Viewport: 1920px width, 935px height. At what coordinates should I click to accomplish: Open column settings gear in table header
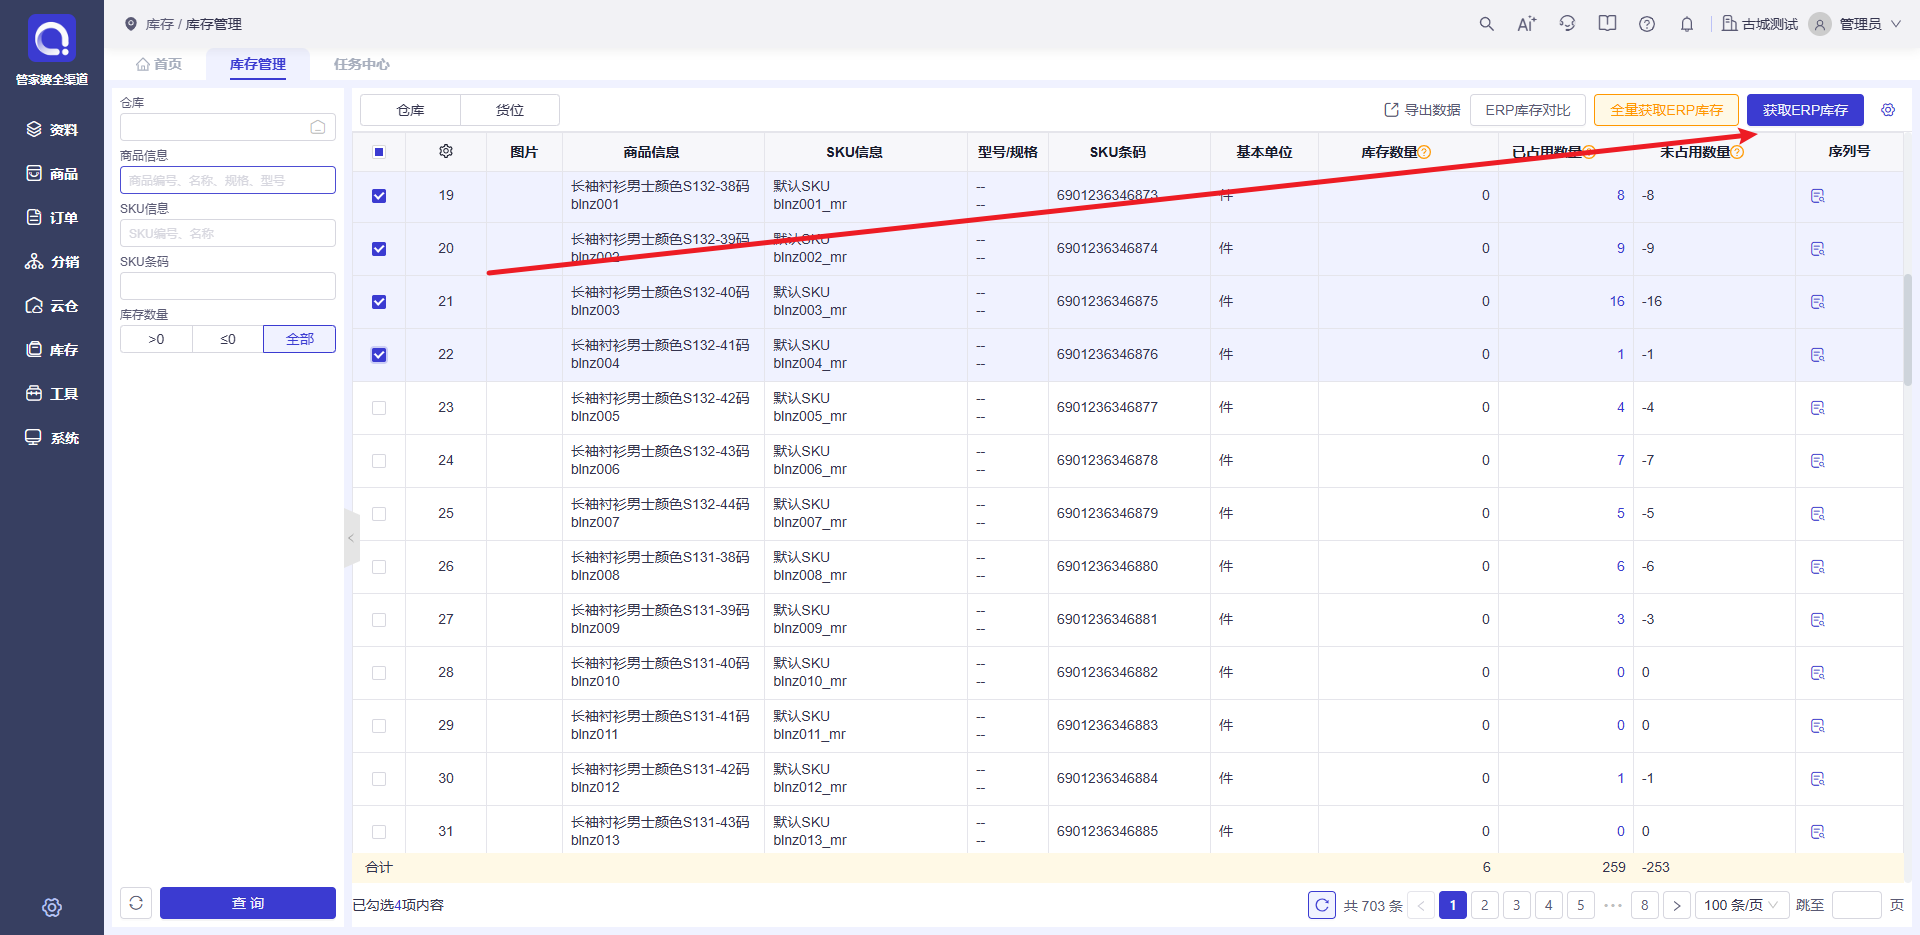pos(446,151)
